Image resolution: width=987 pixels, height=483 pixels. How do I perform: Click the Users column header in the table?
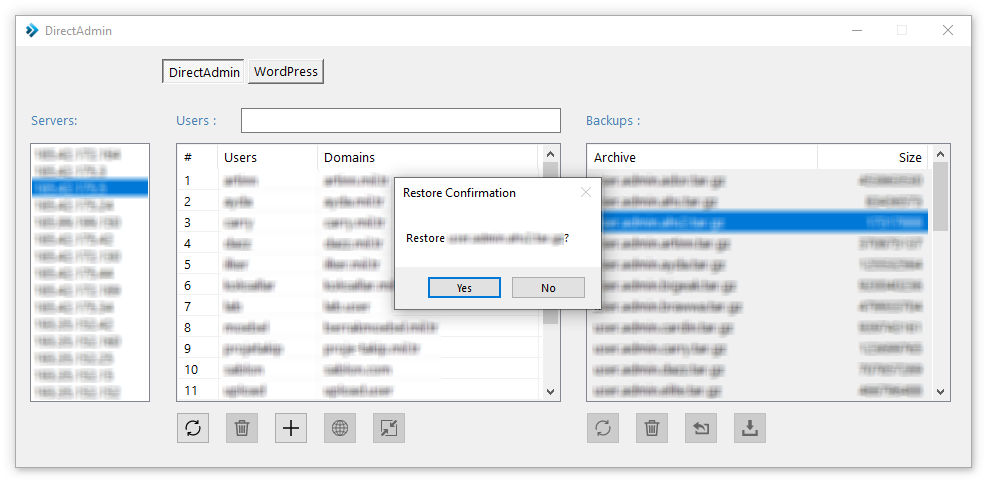tap(268, 157)
